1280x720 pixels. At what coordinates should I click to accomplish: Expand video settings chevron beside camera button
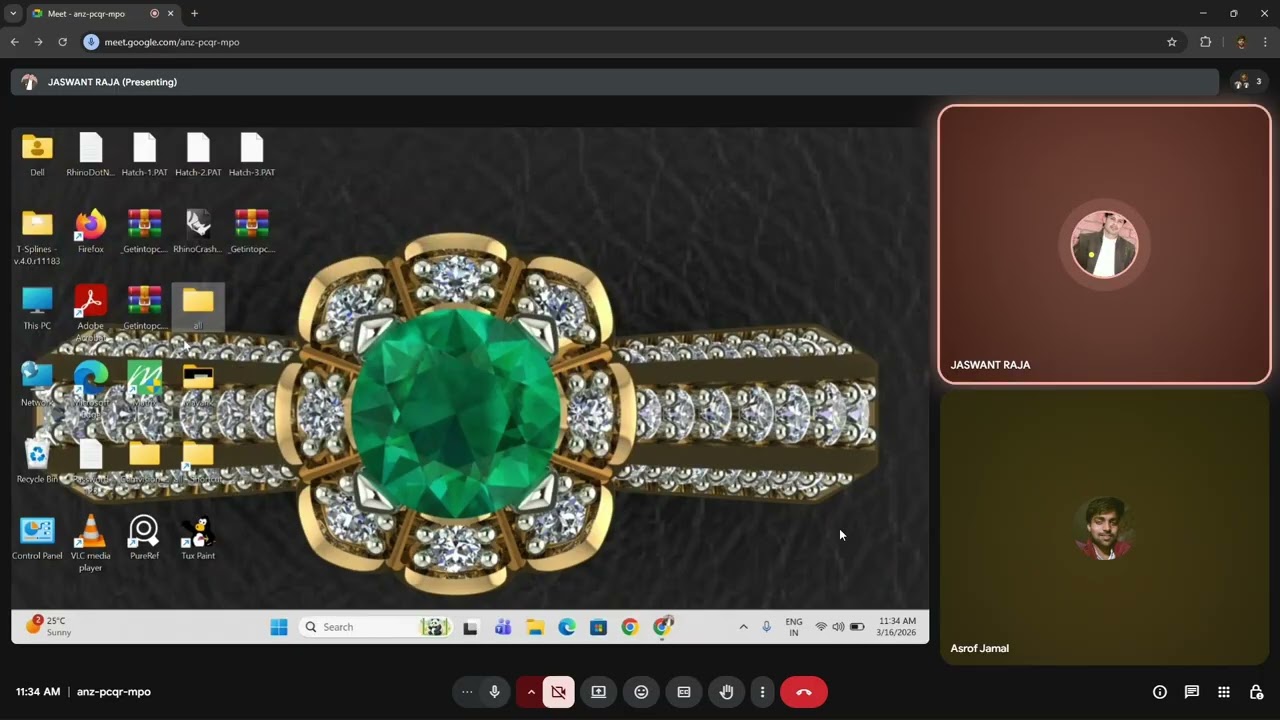(x=531, y=692)
